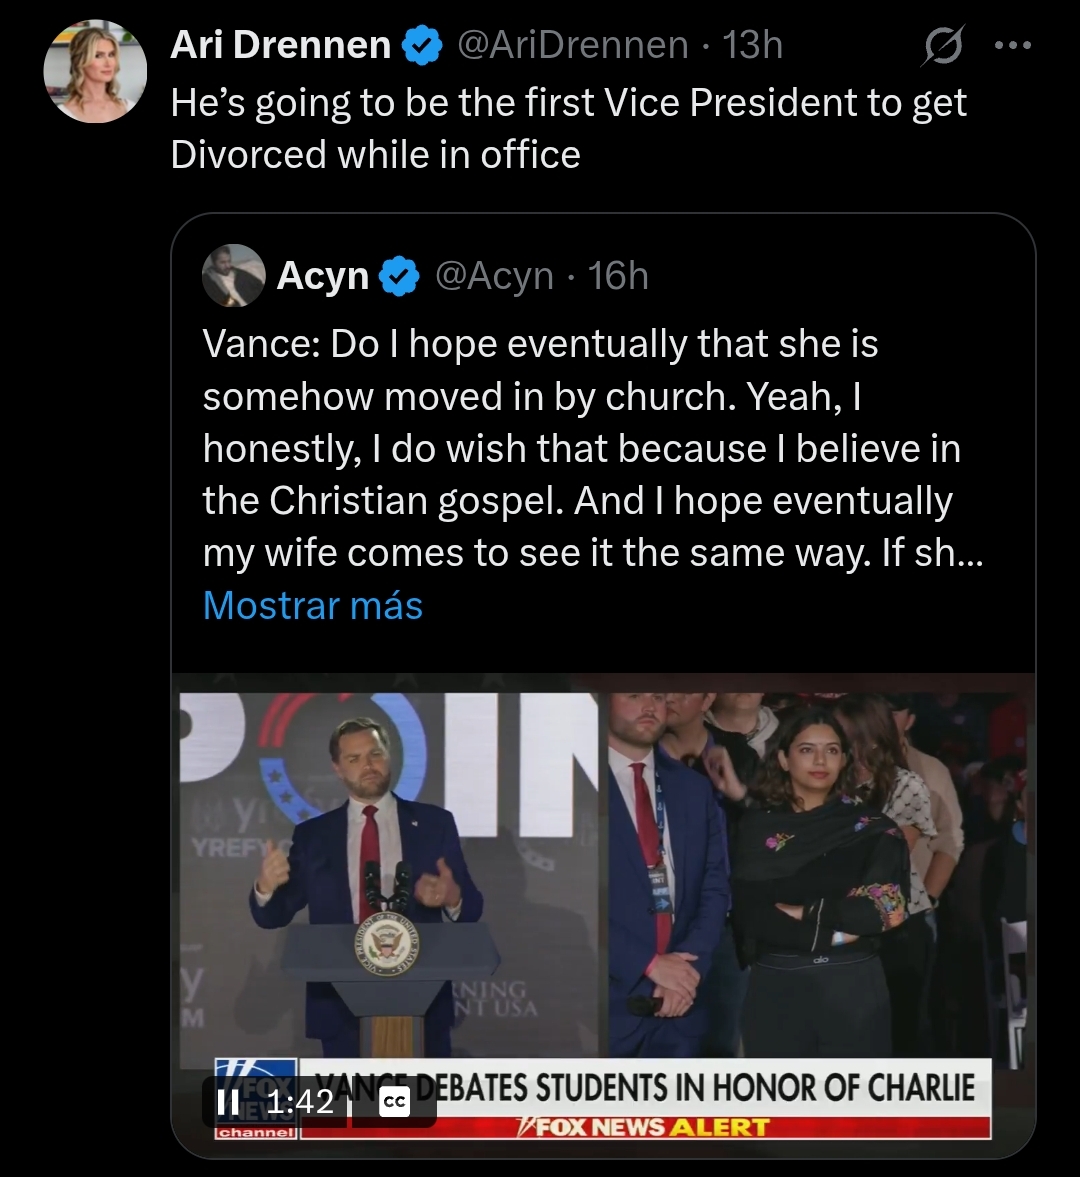The image size is (1080, 1177).
Task: Click the main tweet text about Vice President
Action: coord(568,128)
